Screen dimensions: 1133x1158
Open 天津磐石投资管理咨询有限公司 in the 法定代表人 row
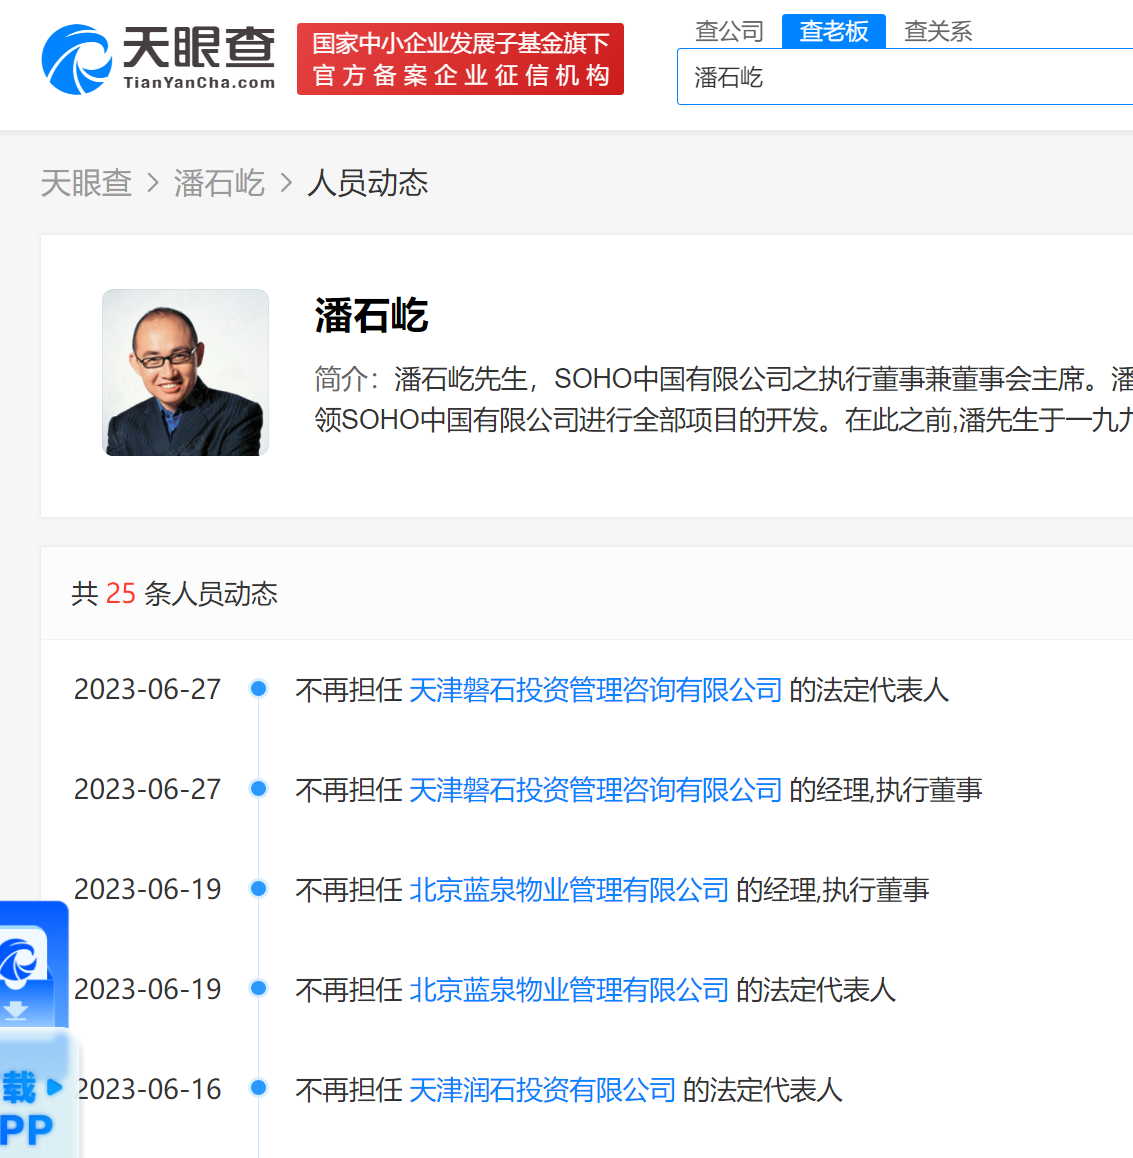point(595,690)
